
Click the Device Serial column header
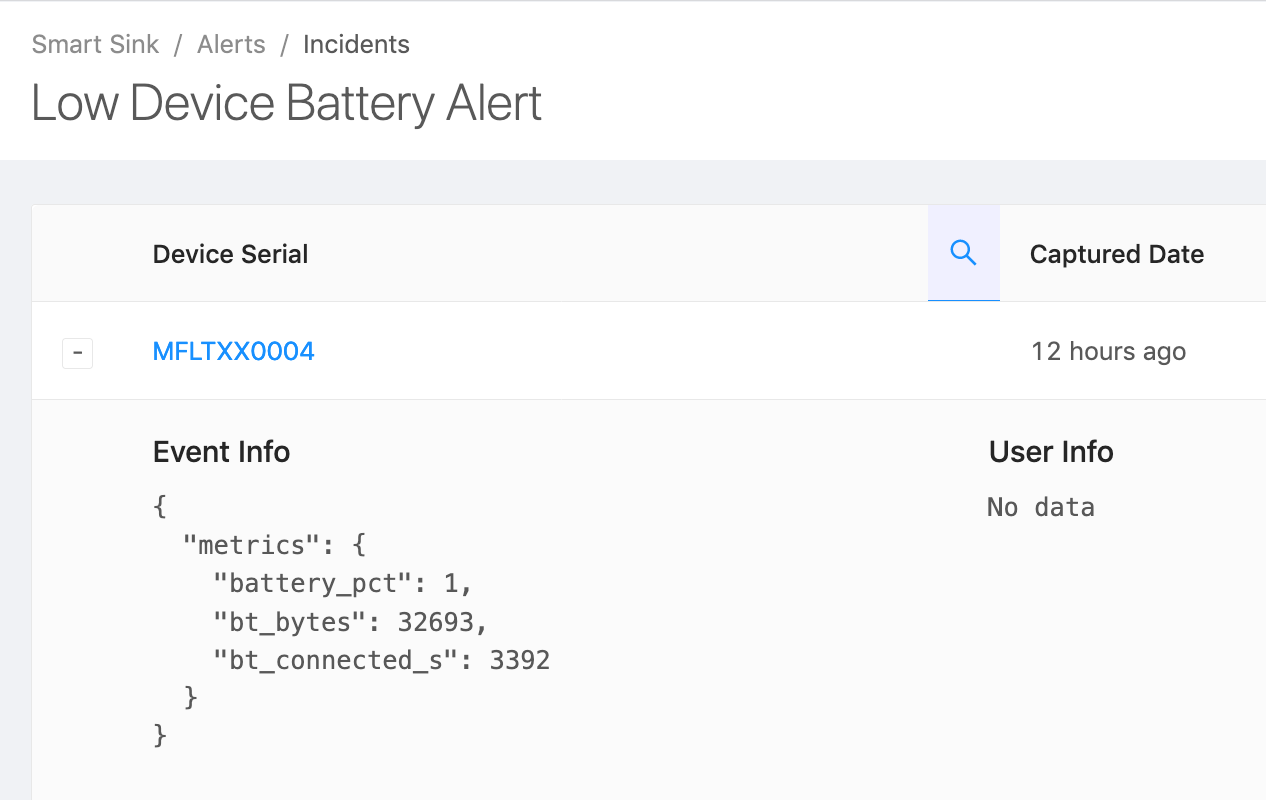click(230, 254)
